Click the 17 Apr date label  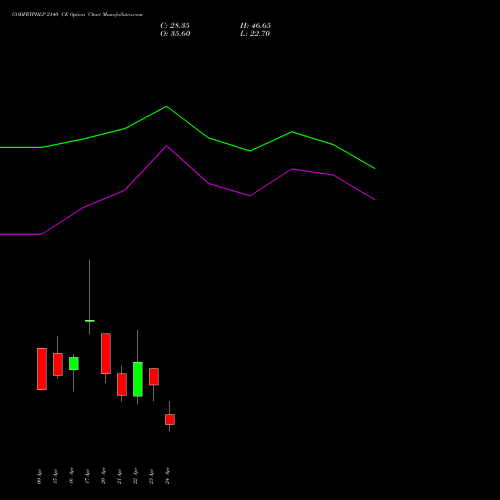point(87,477)
